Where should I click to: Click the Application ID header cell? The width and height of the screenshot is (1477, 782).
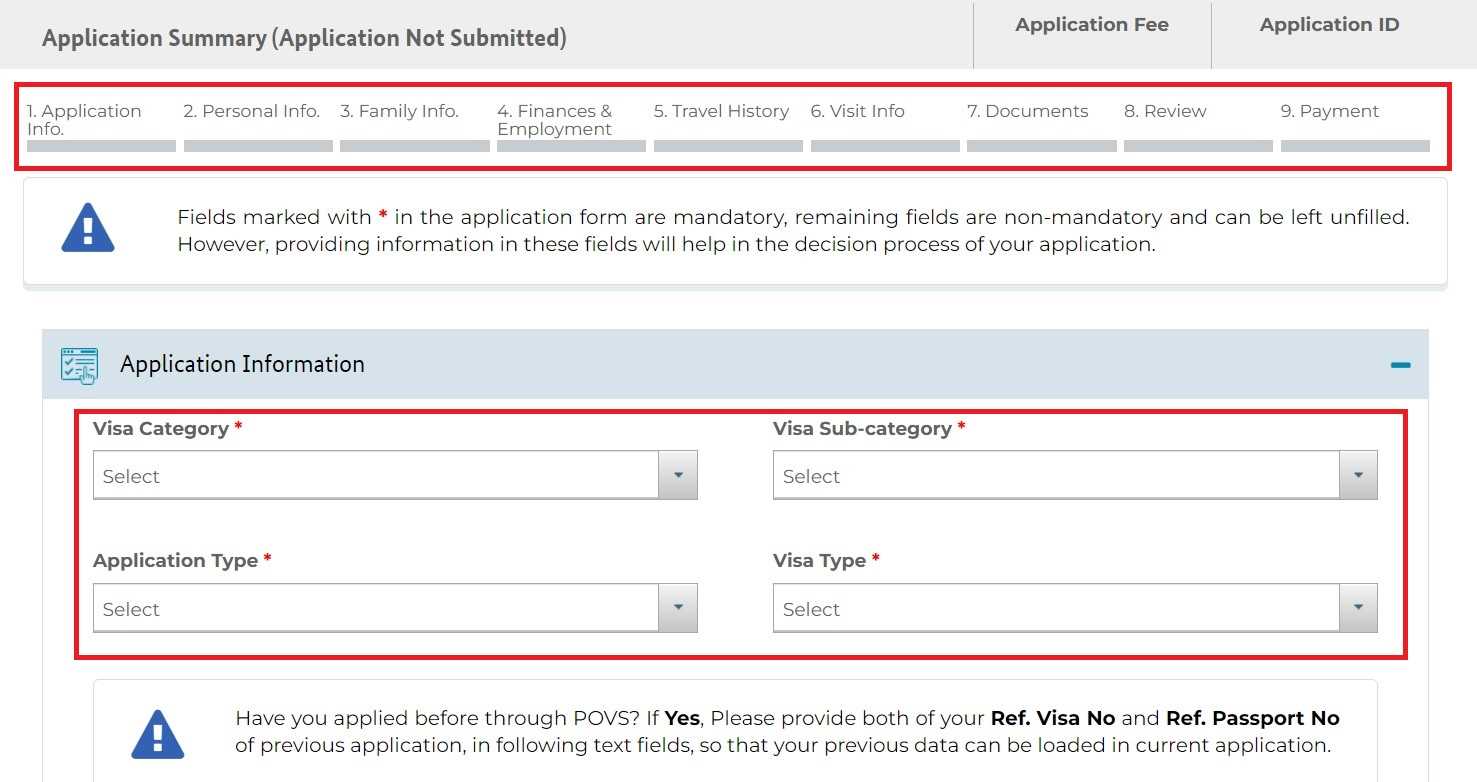1328,26
